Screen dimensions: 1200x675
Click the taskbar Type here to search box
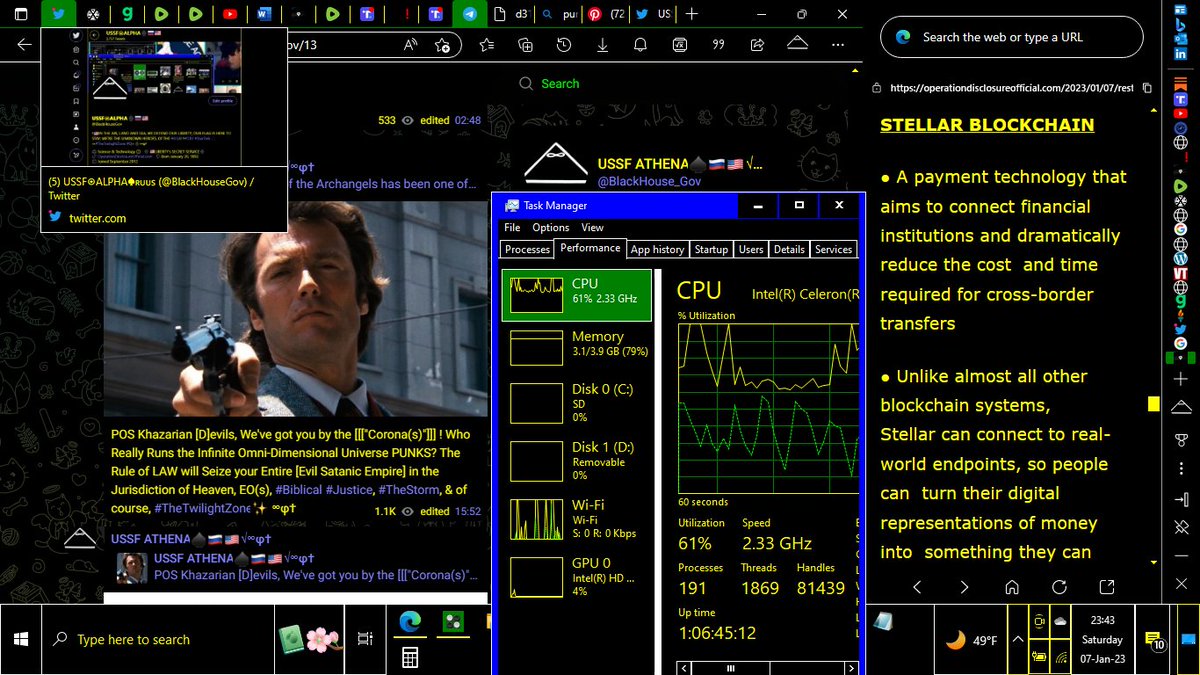pyautogui.click(x=158, y=639)
